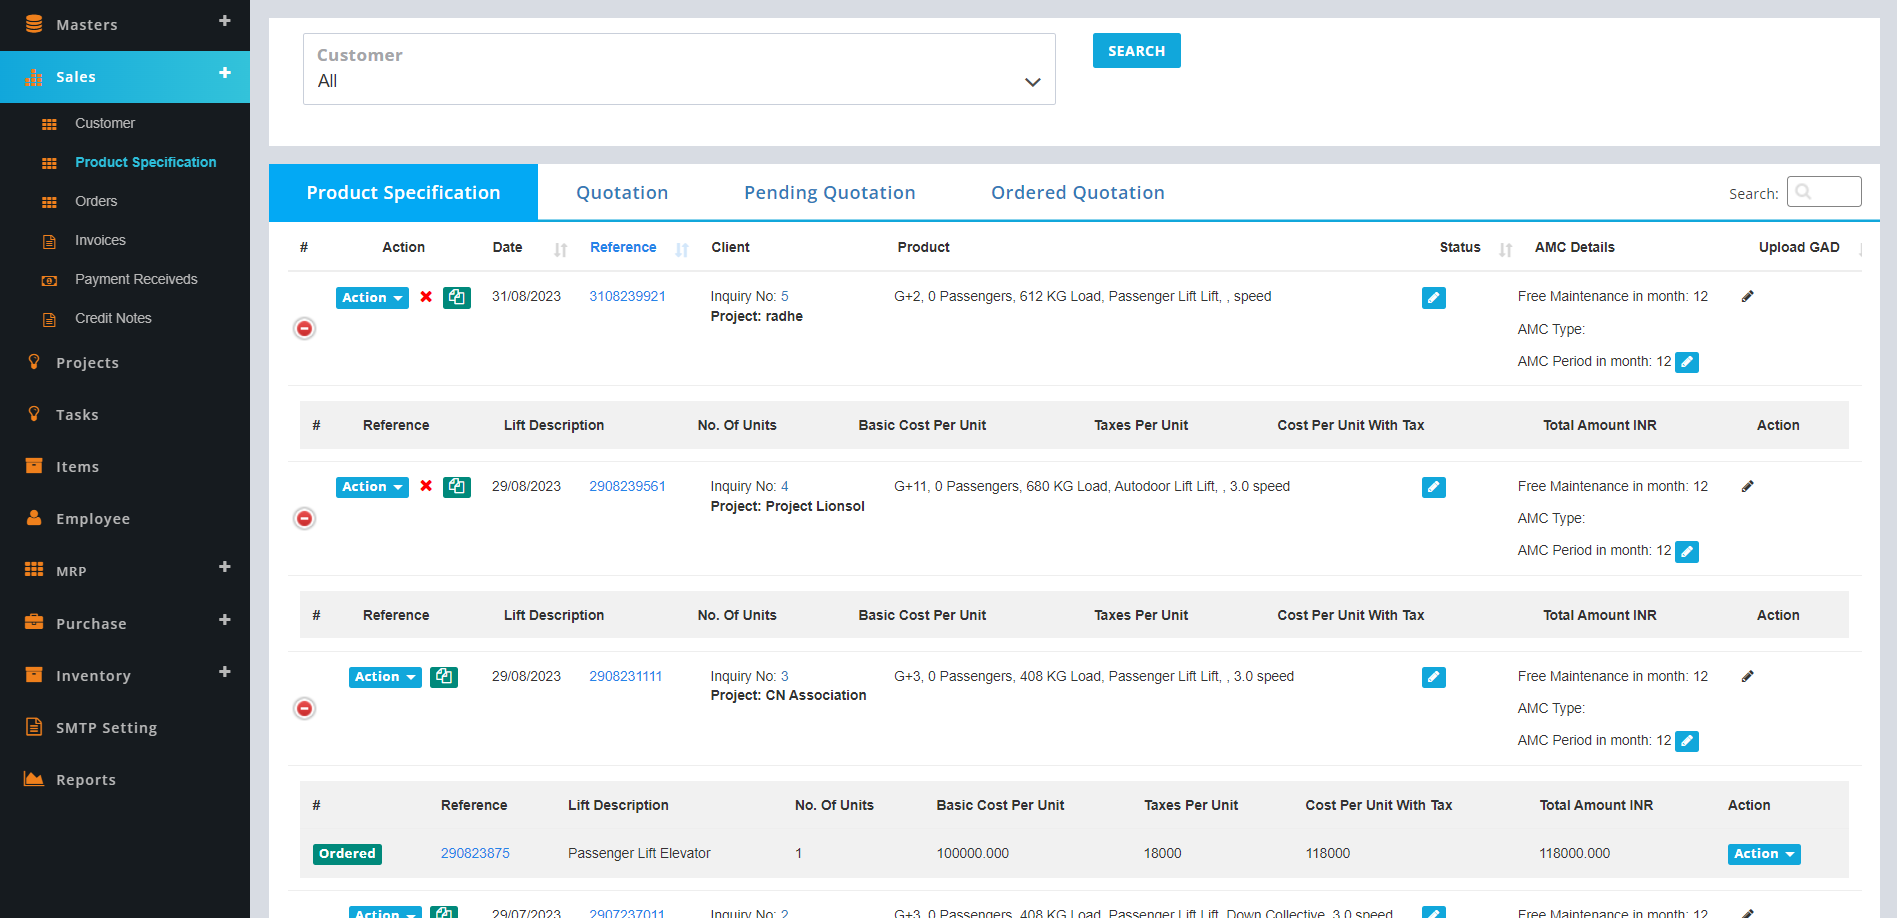Open the SMTP Setting sidebar section
The image size is (1897, 918).
(x=106, y=728)
